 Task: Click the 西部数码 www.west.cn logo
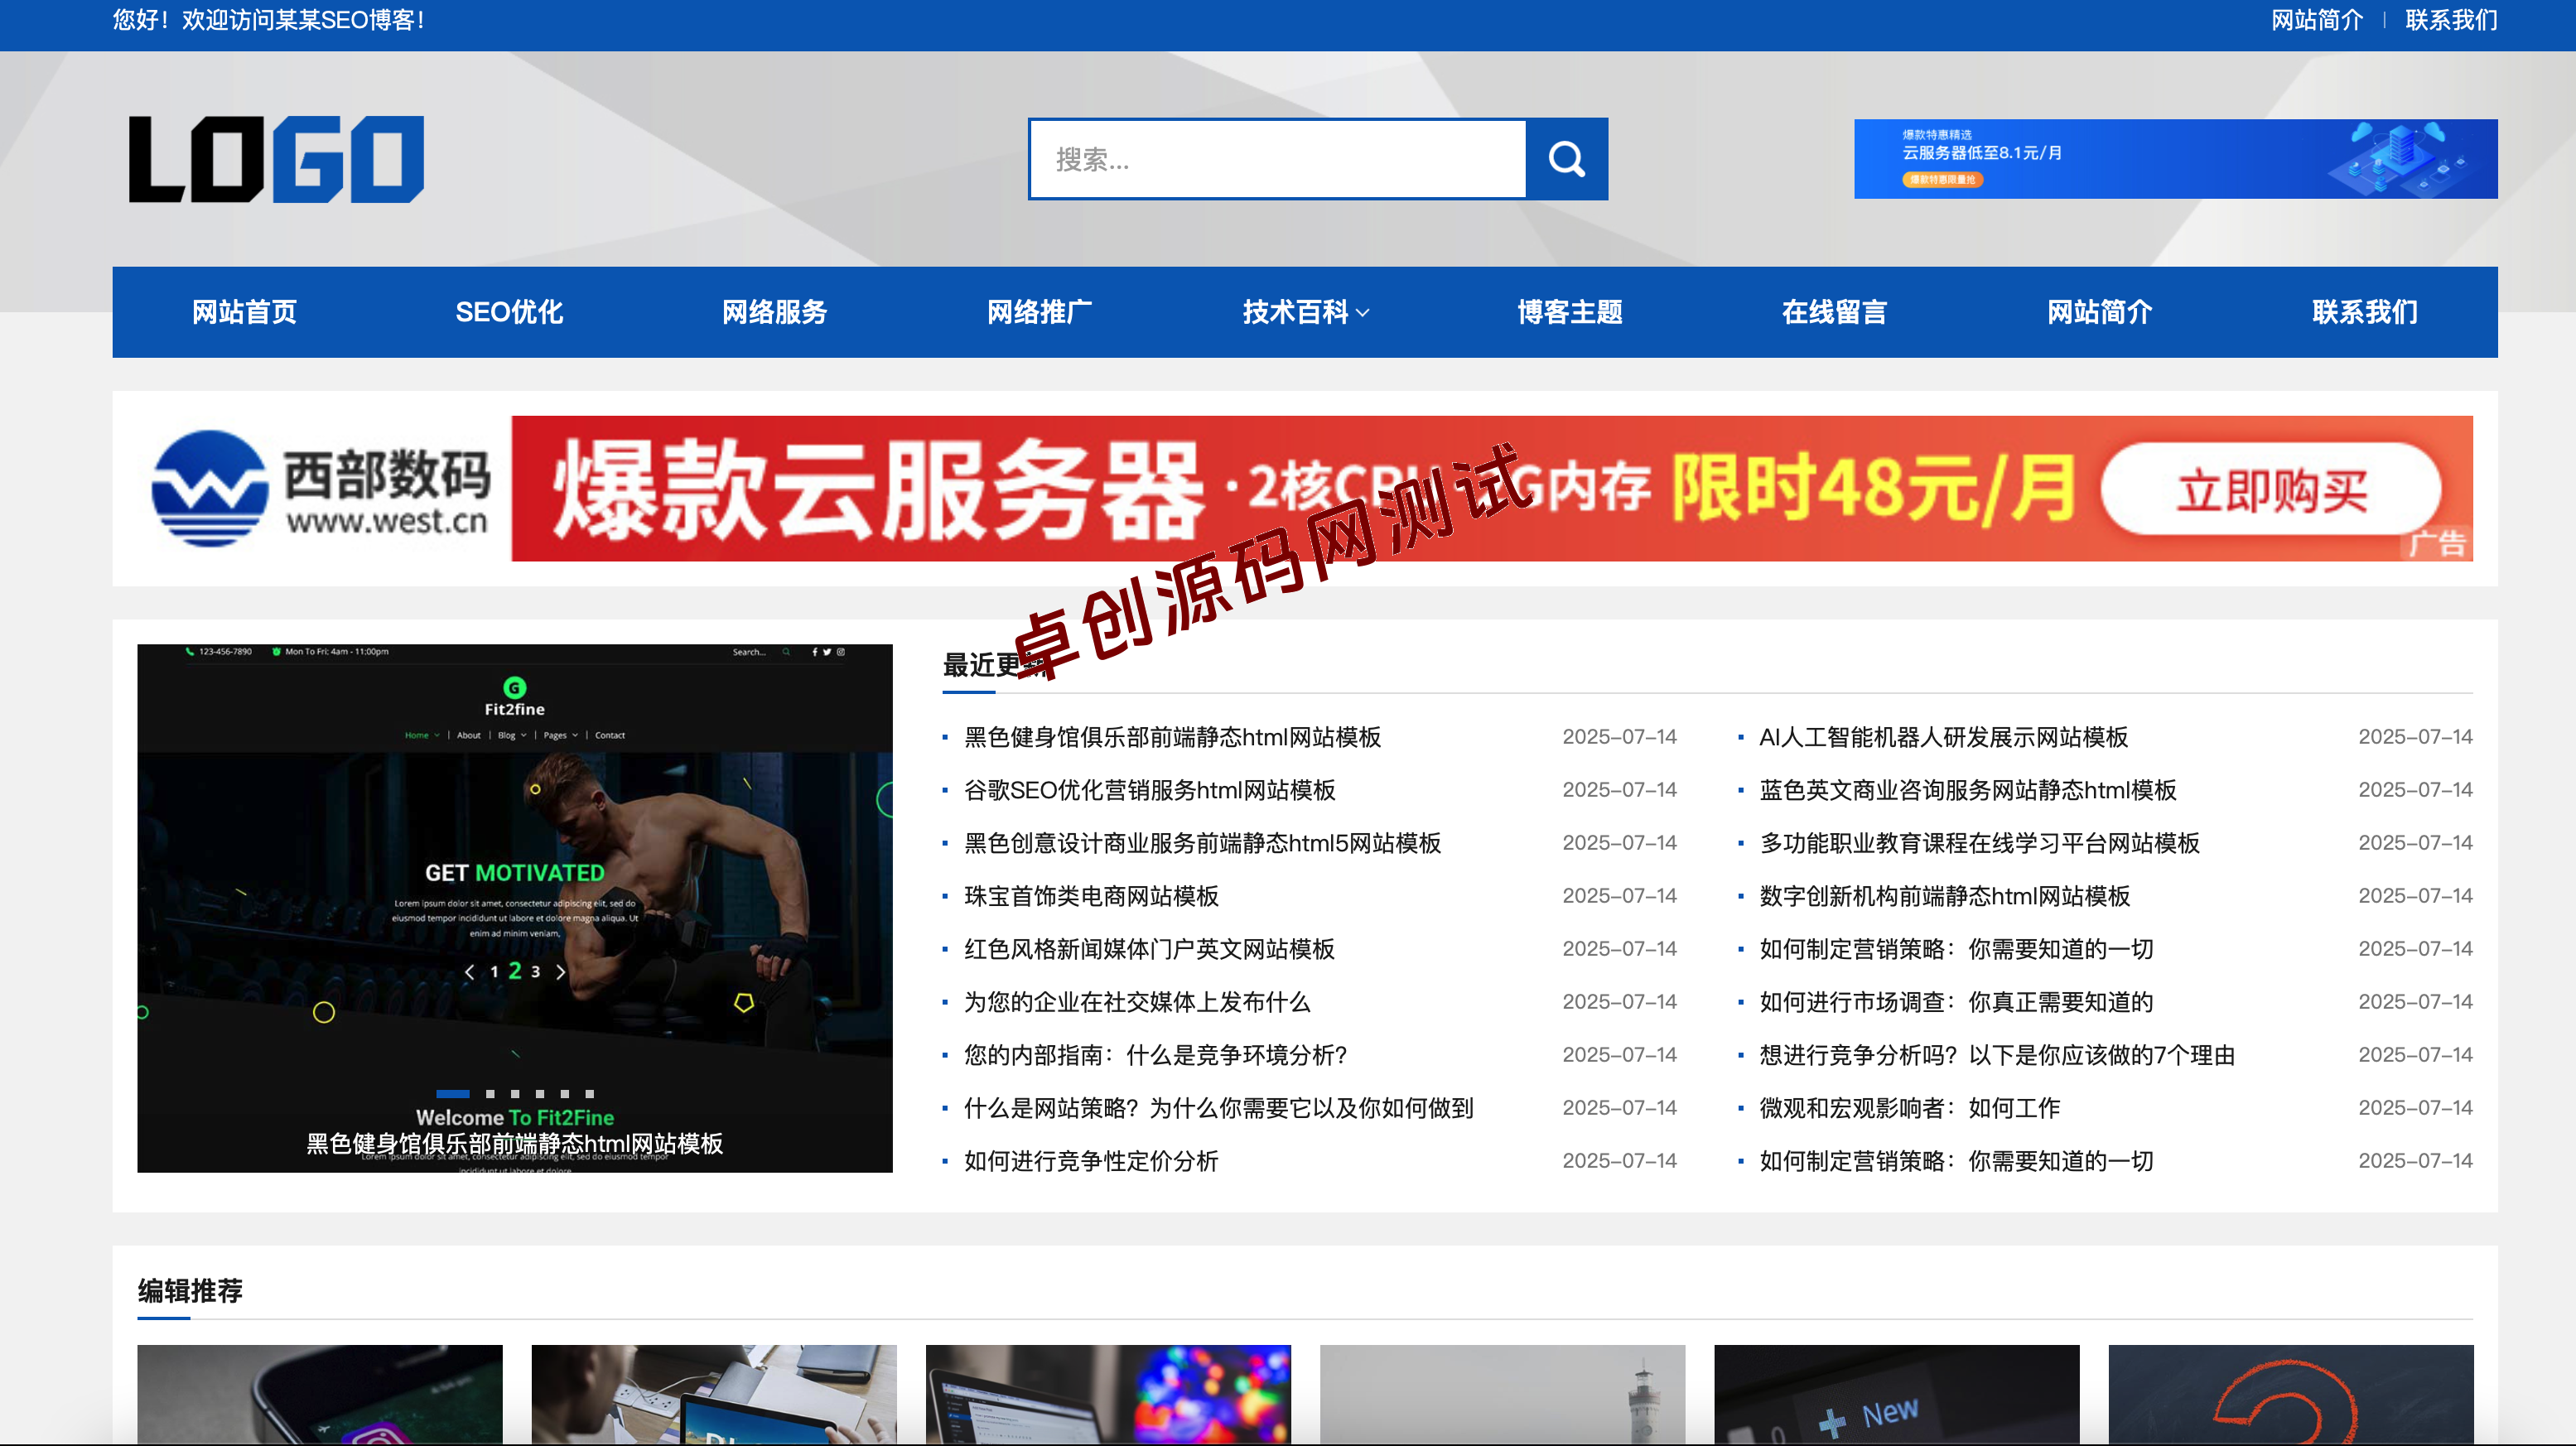point(321,489)
